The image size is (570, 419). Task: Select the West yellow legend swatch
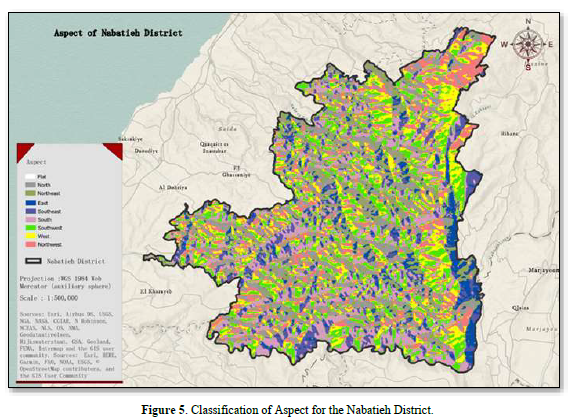(30, 236)
